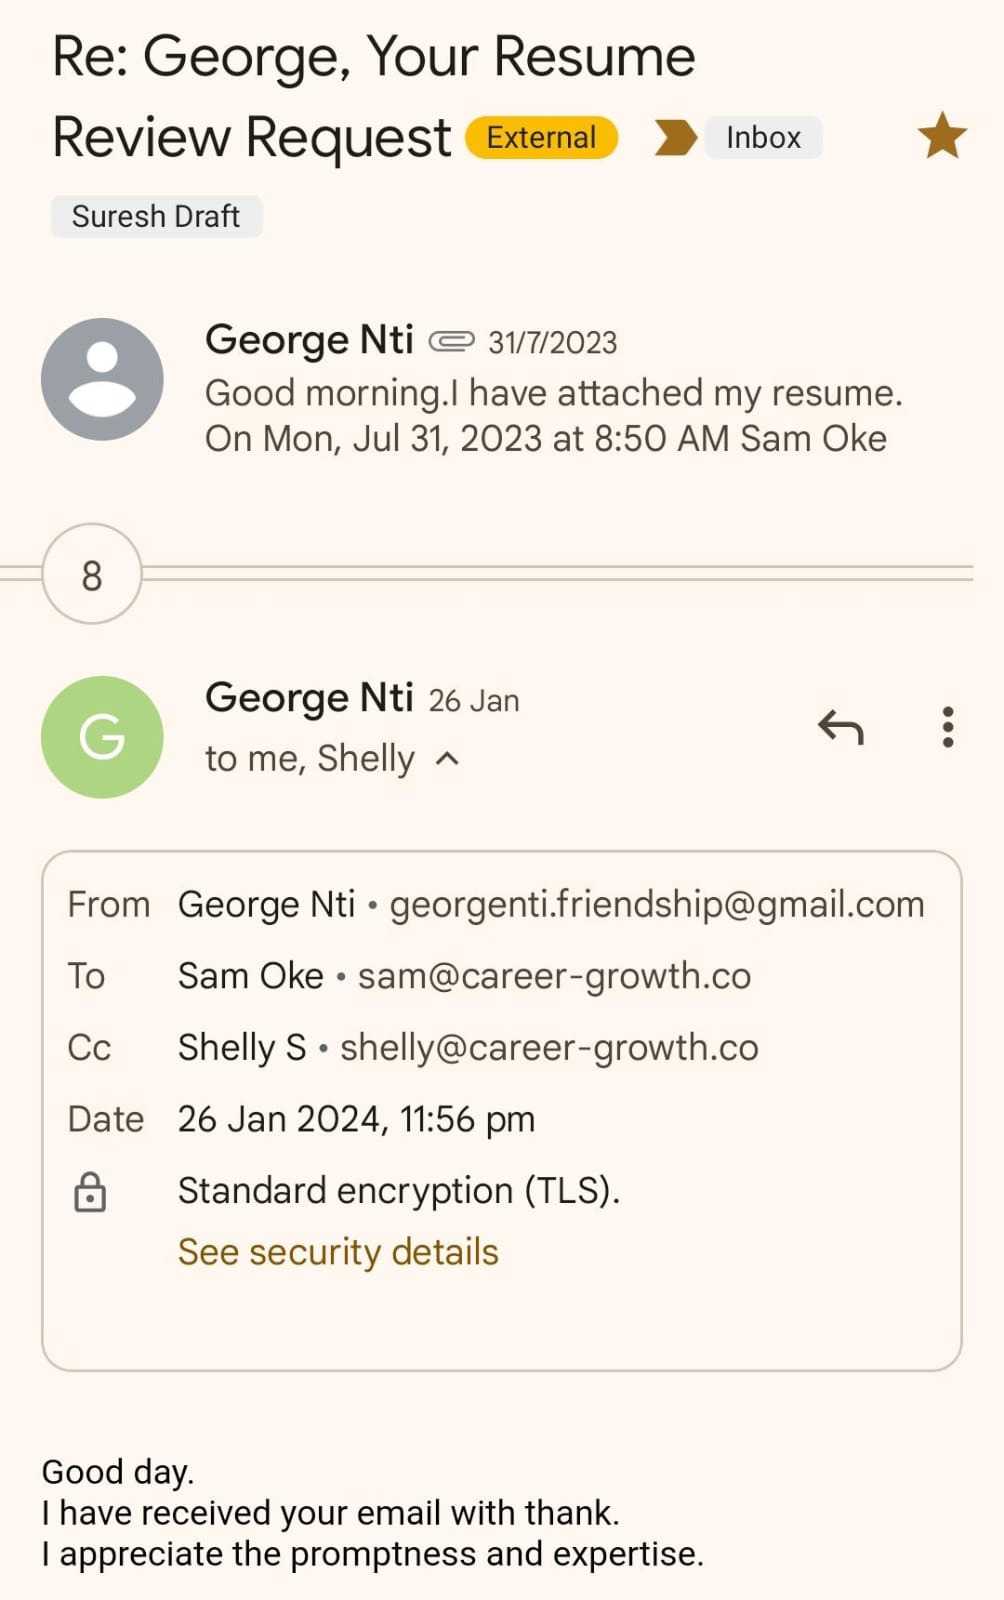
Task: Click the External tag badge
Action: pyautogui.click(x=541, y=138)
